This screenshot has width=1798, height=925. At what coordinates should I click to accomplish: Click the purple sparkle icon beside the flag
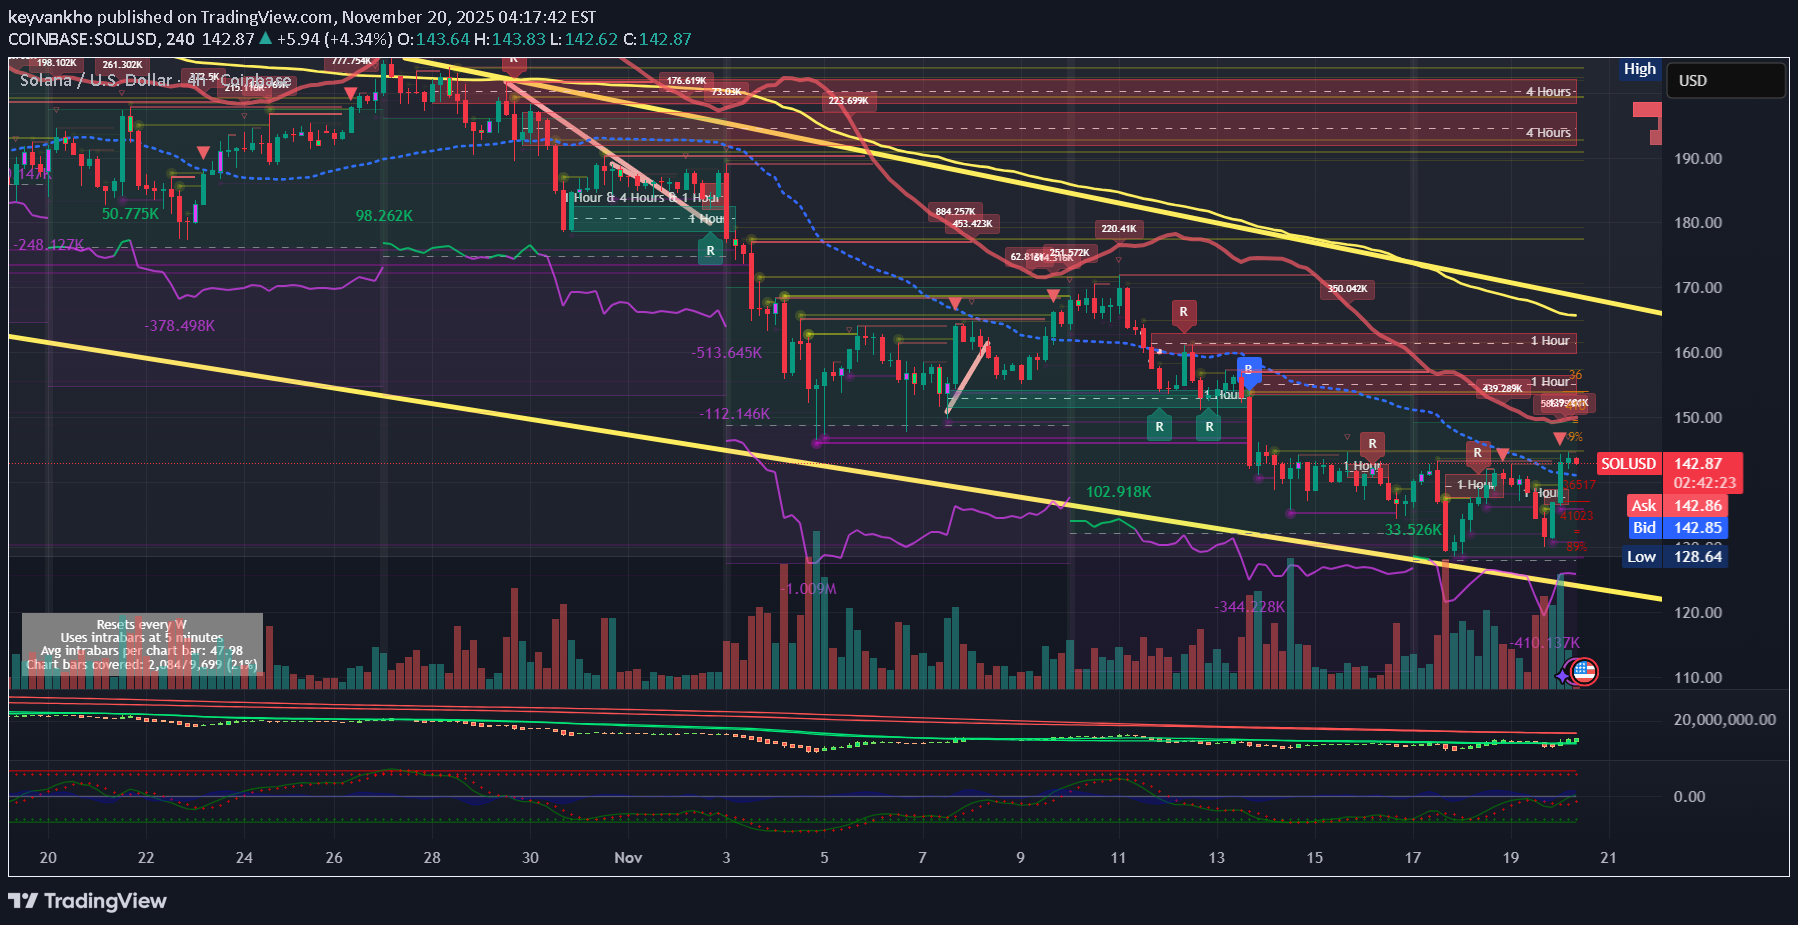point(1563,677)
